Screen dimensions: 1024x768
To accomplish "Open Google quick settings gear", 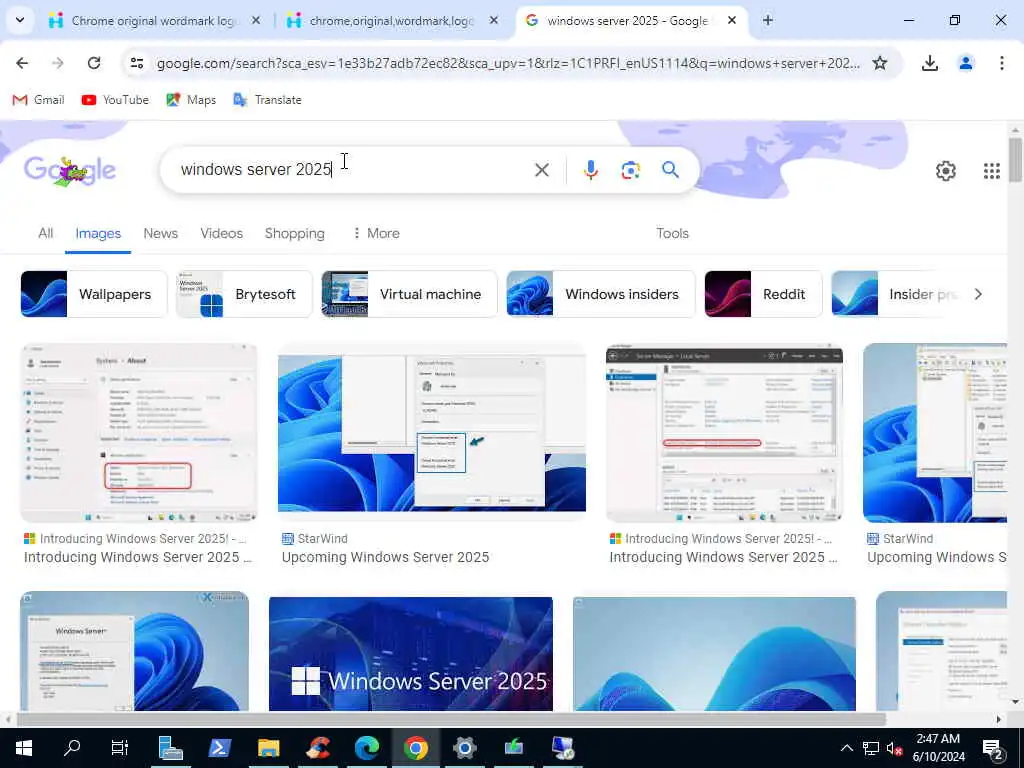I will point(946,171).
